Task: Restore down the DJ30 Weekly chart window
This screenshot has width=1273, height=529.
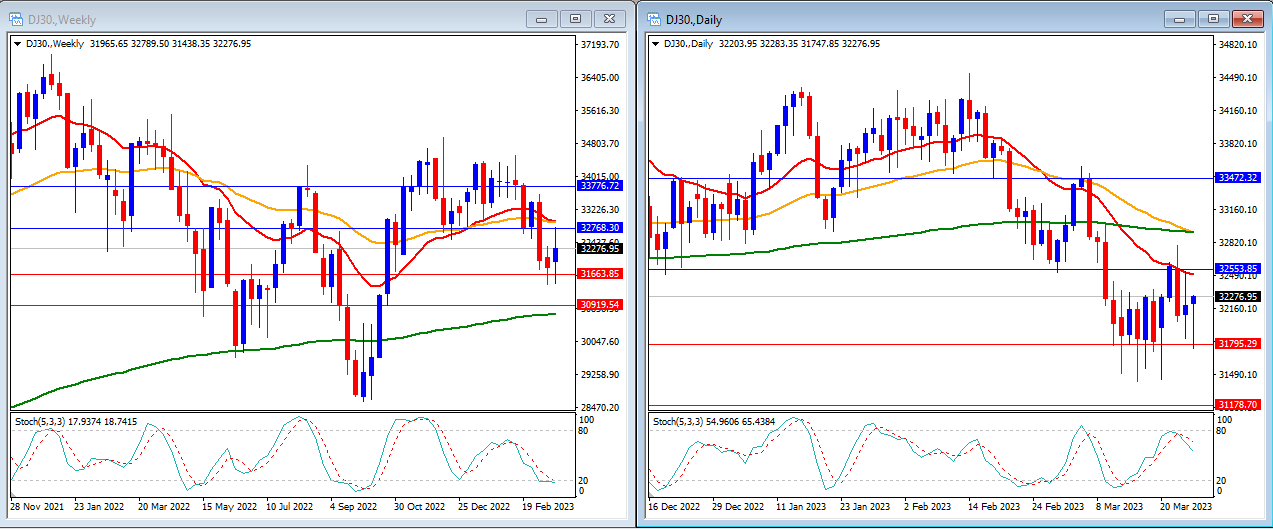Action: (x=575, y=18)
